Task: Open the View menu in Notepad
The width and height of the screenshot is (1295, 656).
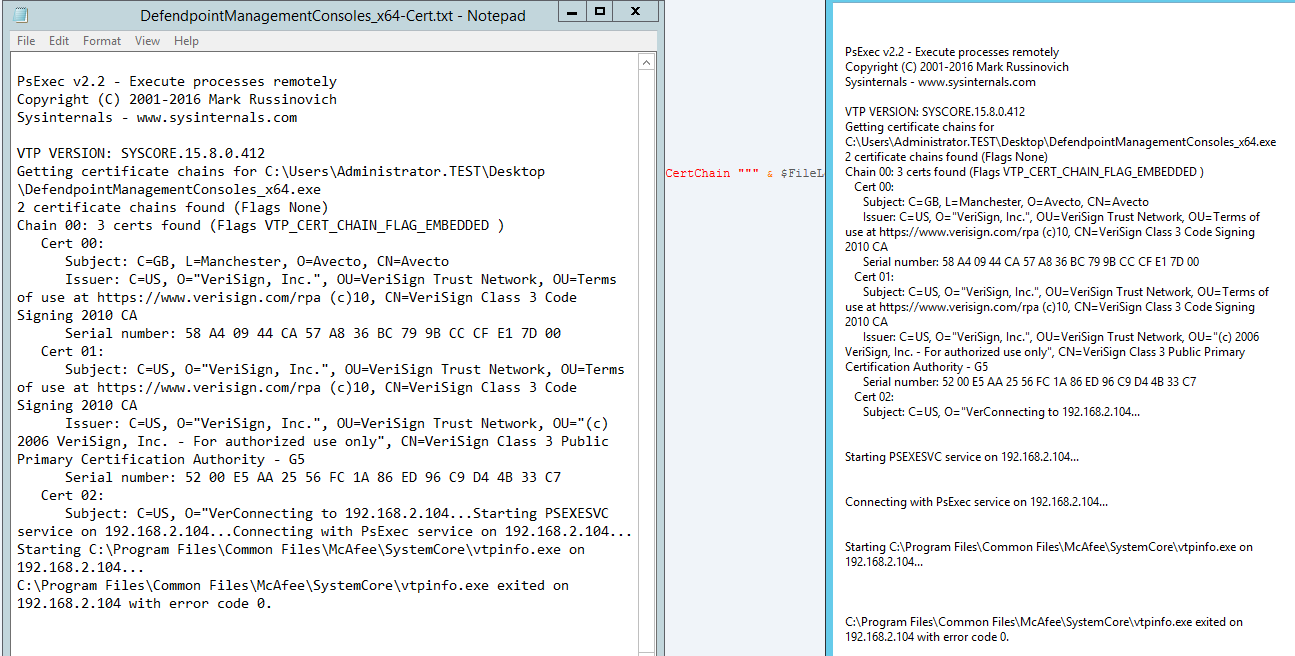Action: 147,41
